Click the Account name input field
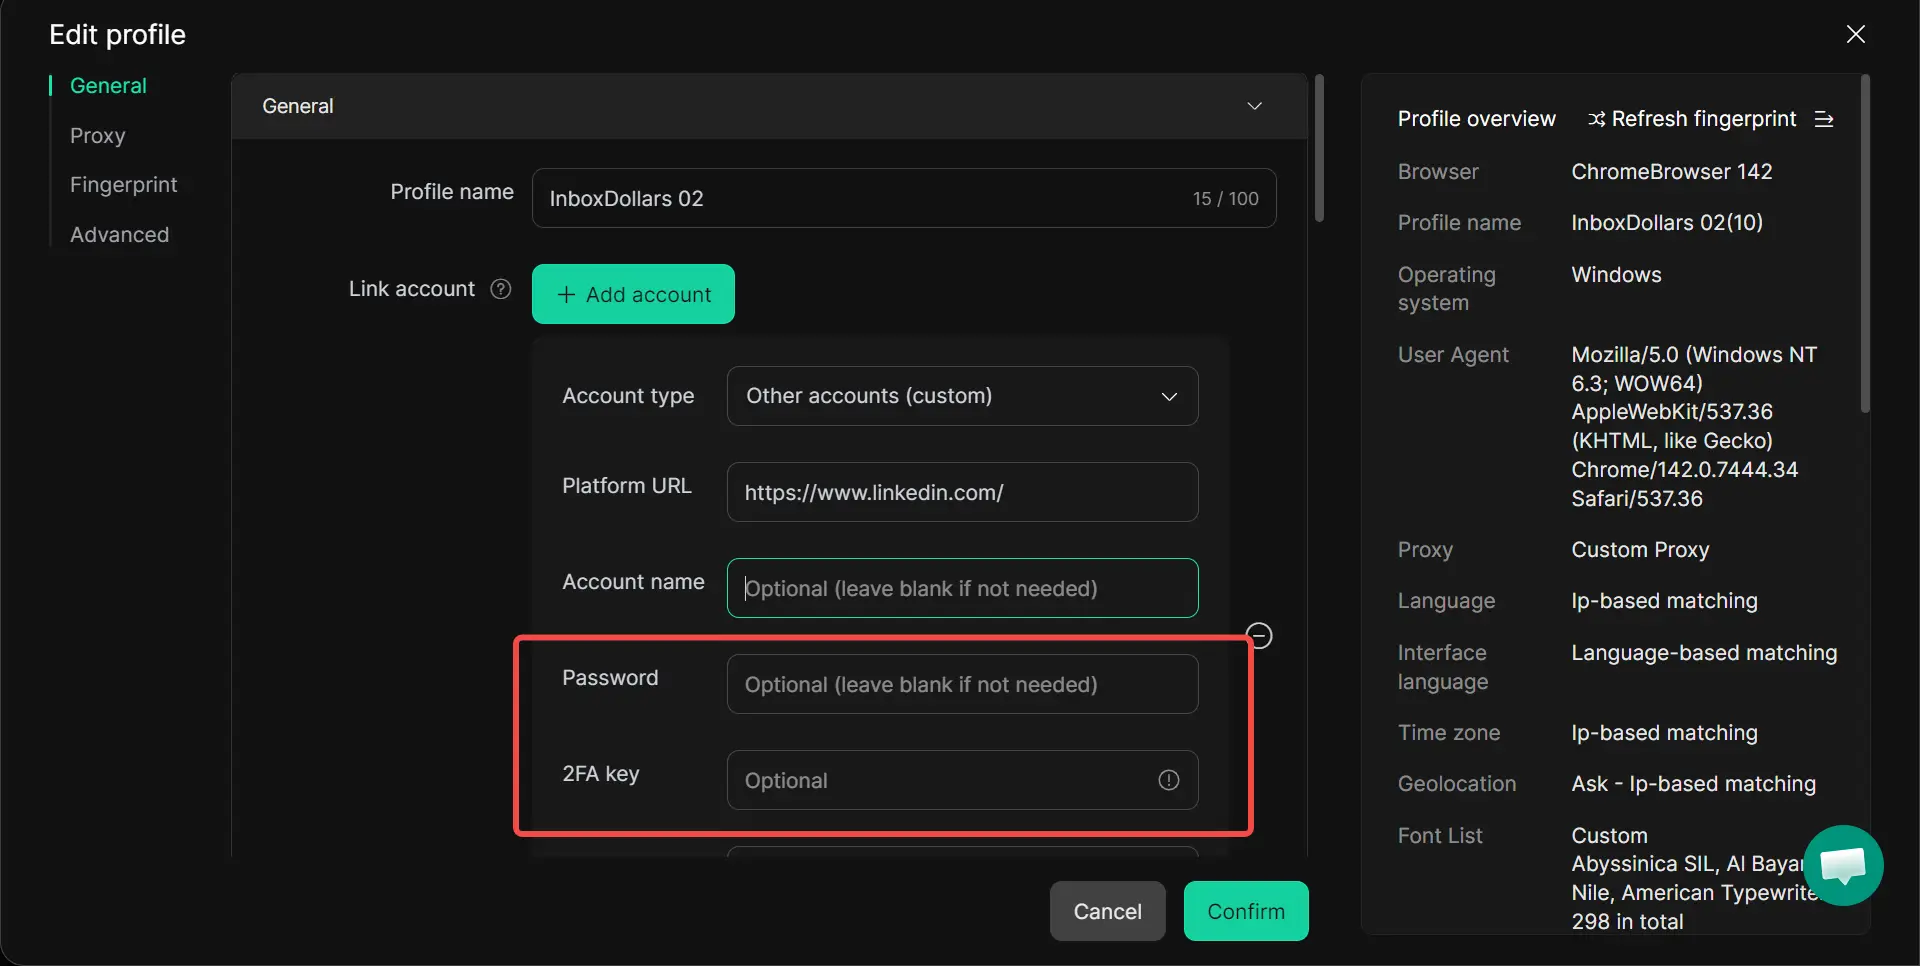 point(961,588)
